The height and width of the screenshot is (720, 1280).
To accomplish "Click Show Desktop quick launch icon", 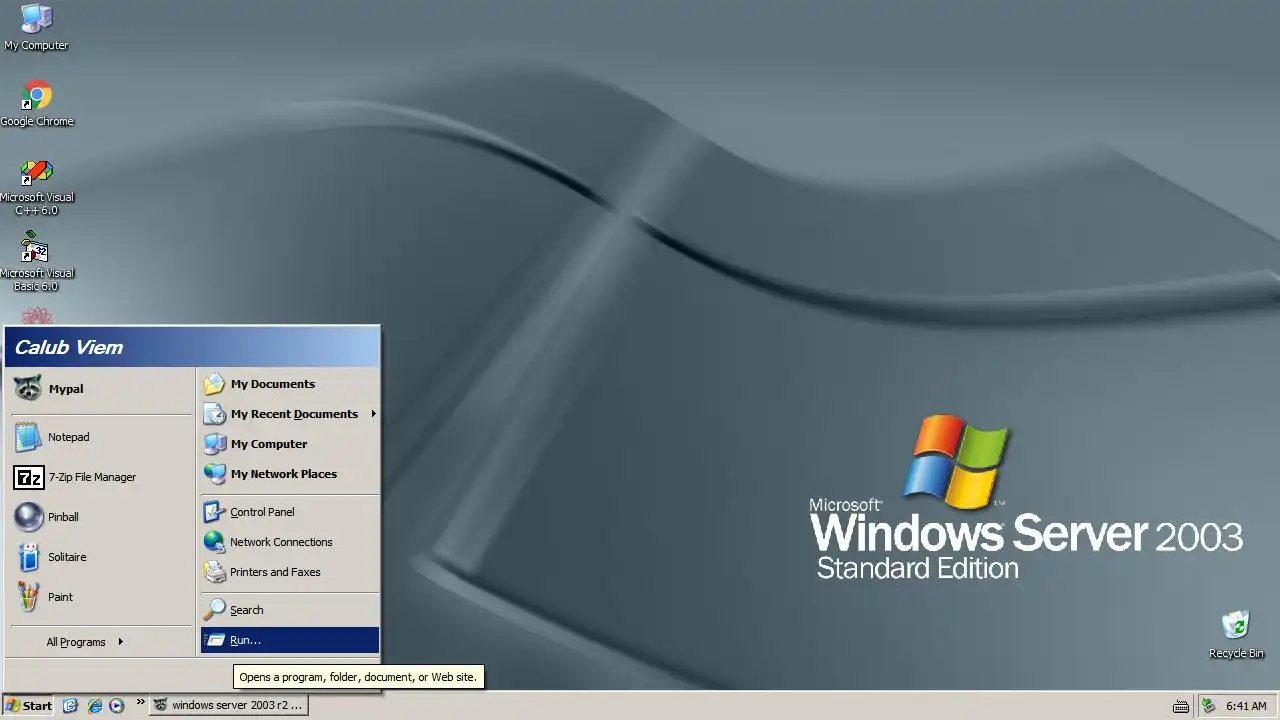I will coord(70,705).
